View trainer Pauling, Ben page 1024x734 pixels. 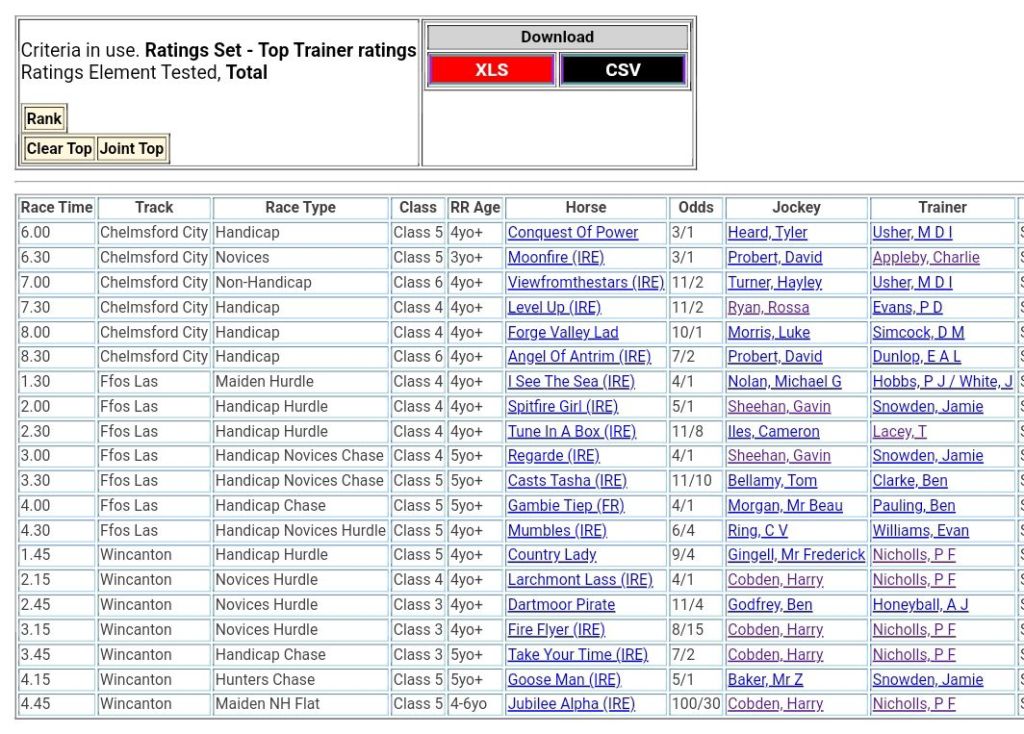click(x=913, y=506)
